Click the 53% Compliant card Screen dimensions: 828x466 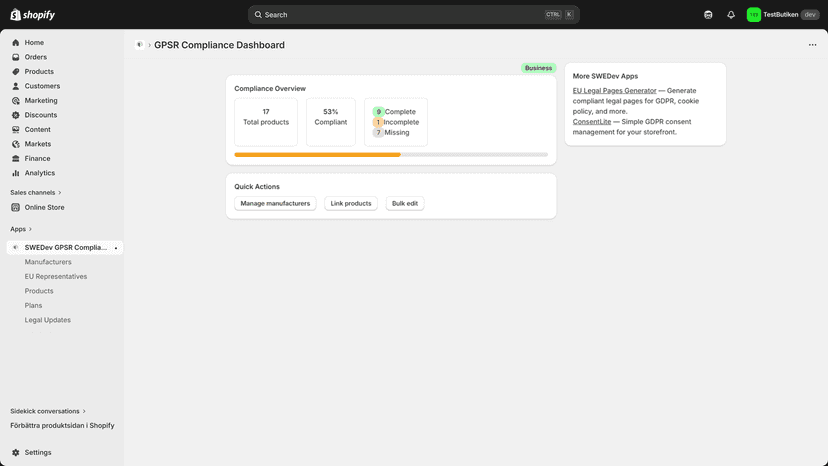[x=331, y=122]
